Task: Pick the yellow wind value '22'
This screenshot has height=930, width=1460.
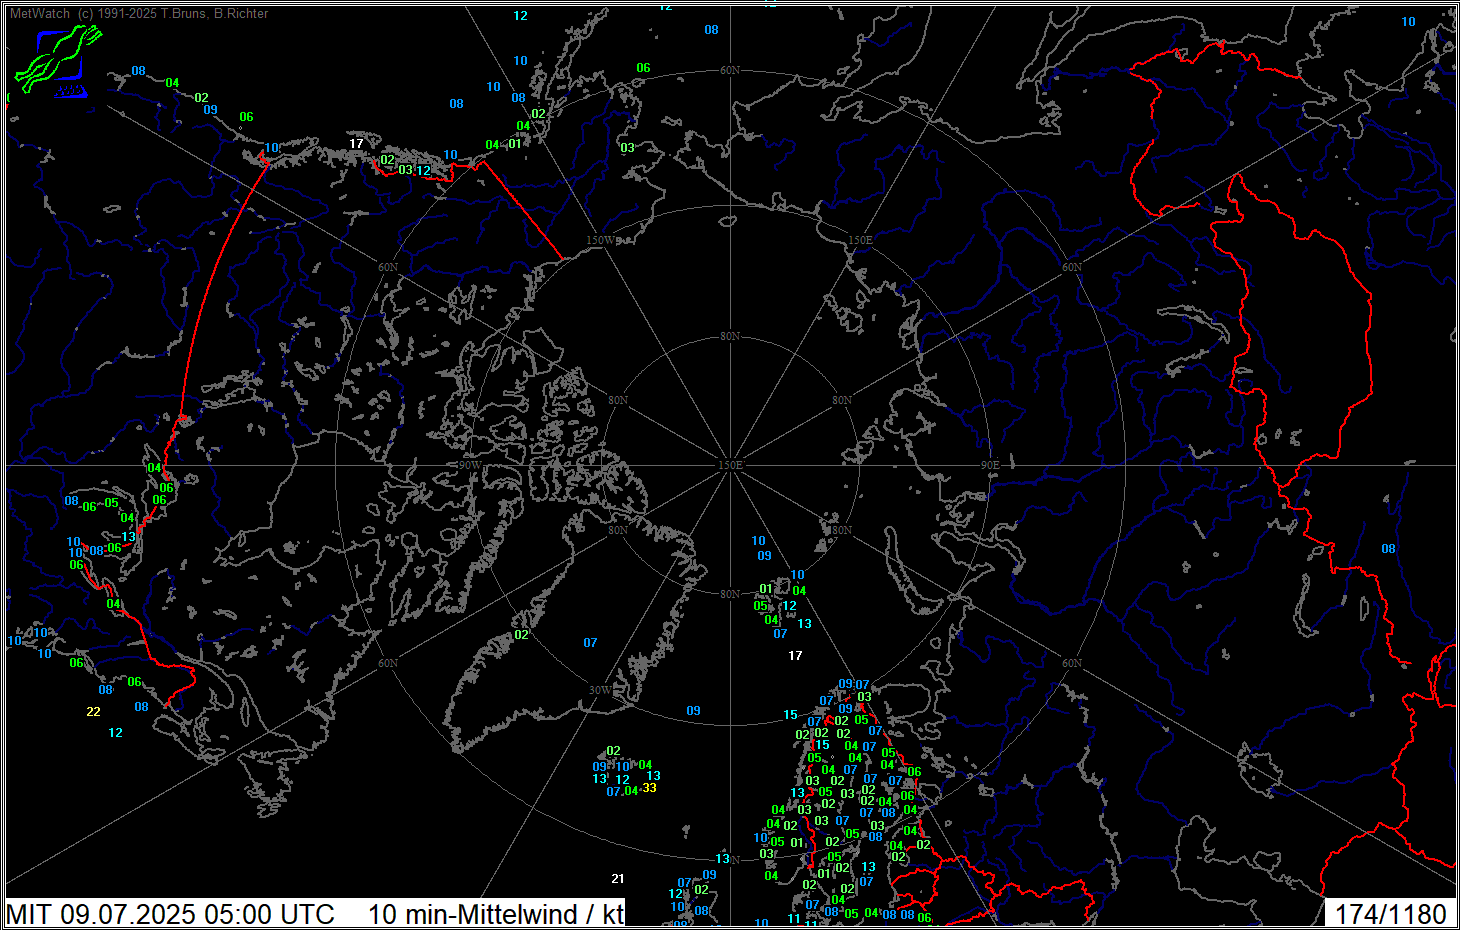Action: coord(93,712)
